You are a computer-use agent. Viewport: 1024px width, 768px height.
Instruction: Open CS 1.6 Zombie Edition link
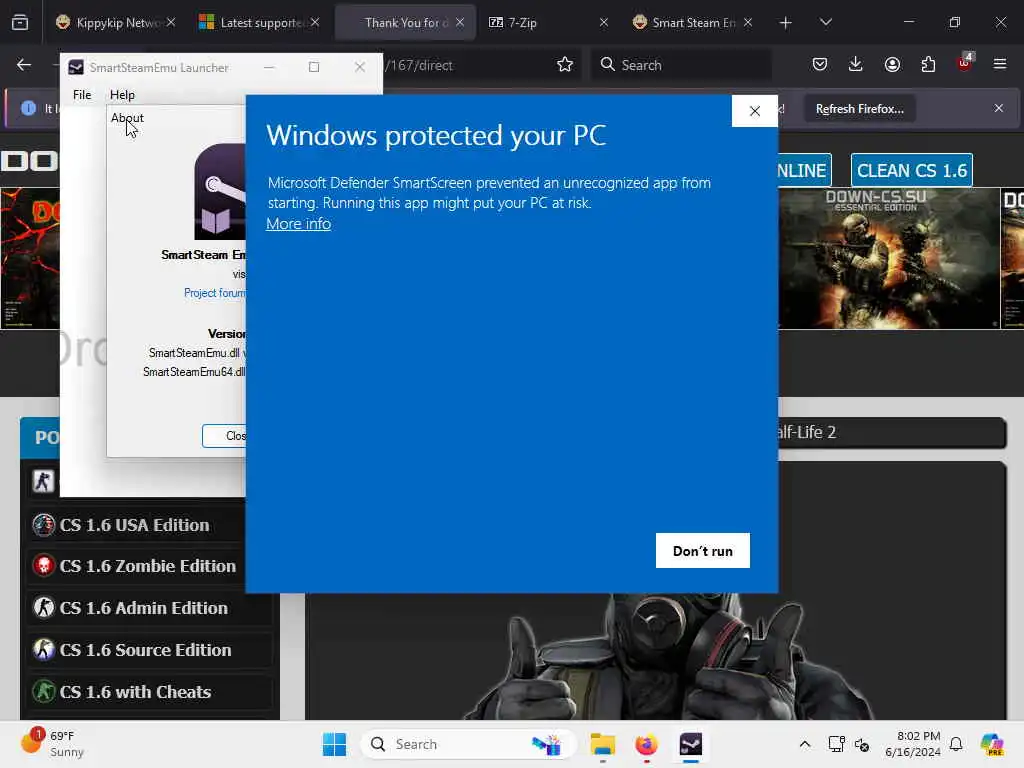click(x=148, y=566)
